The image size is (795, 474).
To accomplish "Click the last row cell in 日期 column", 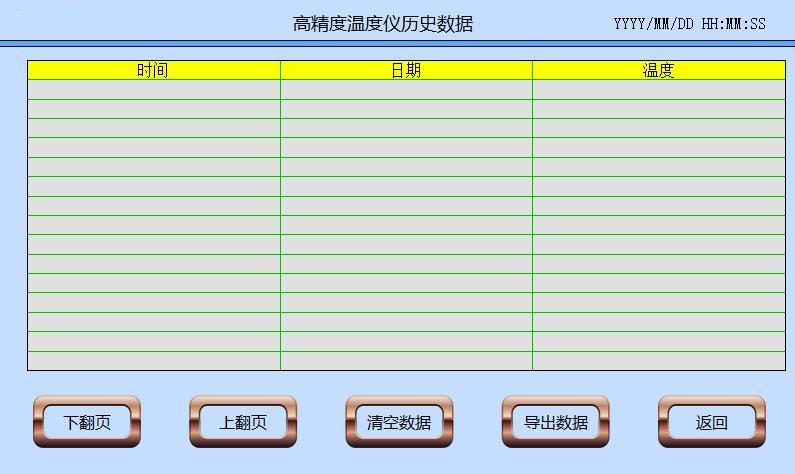I will coord(406,361).
